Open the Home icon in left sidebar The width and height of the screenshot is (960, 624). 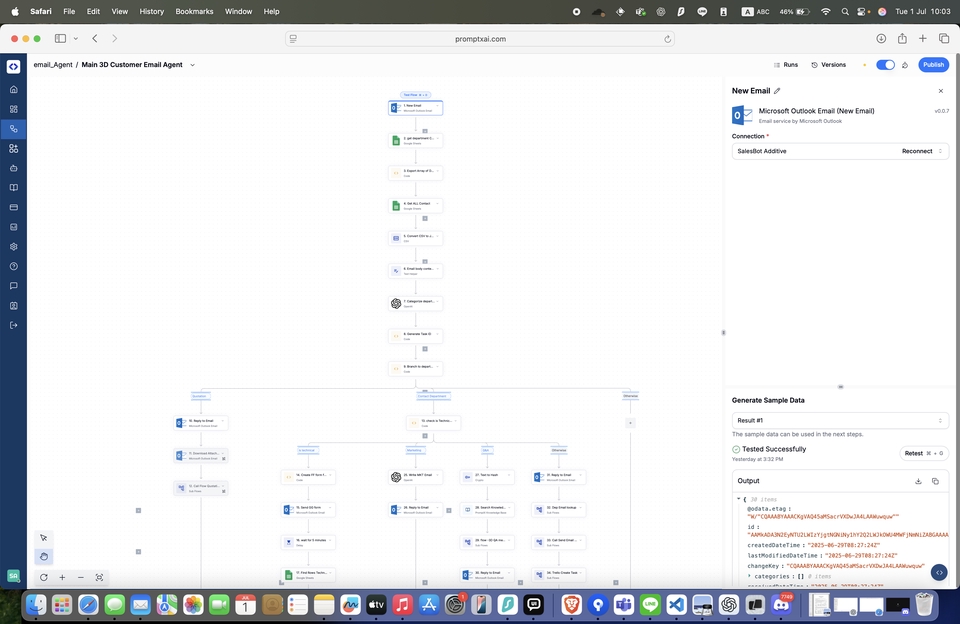pos(13,89)
